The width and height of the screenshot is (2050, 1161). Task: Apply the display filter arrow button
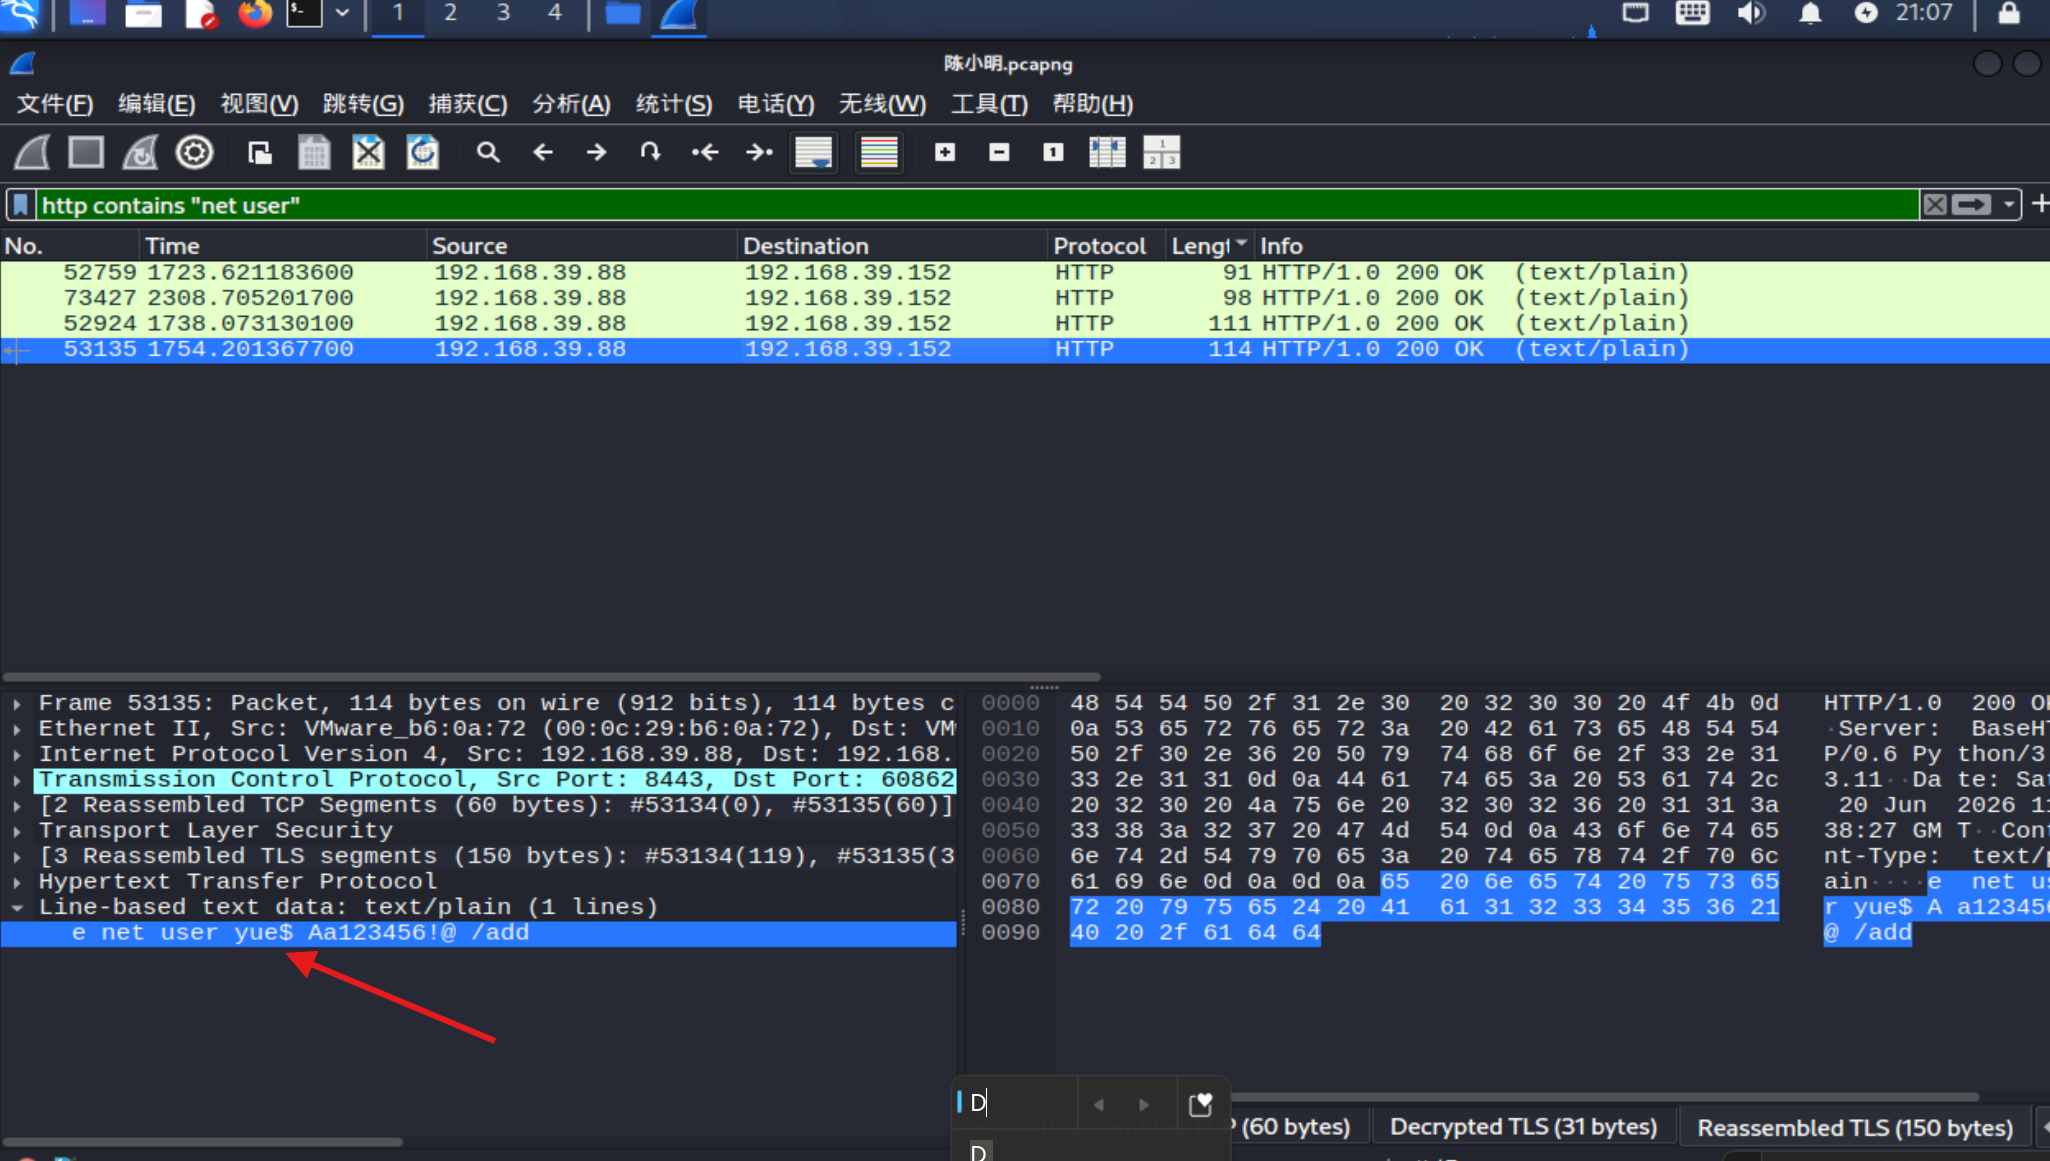(x=1972, y=205)
